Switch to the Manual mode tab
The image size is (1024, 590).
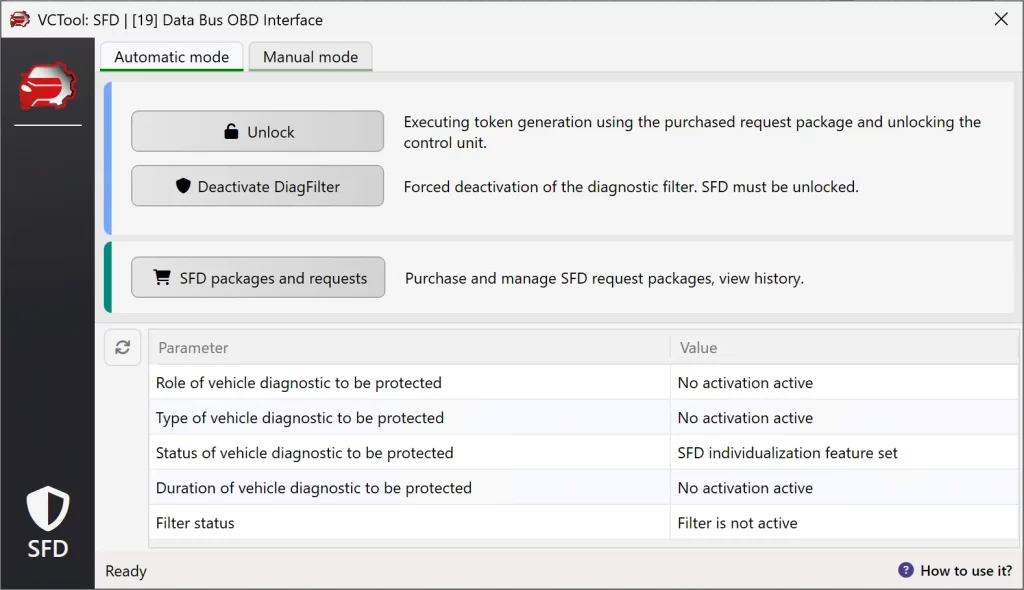coord(310,57)
